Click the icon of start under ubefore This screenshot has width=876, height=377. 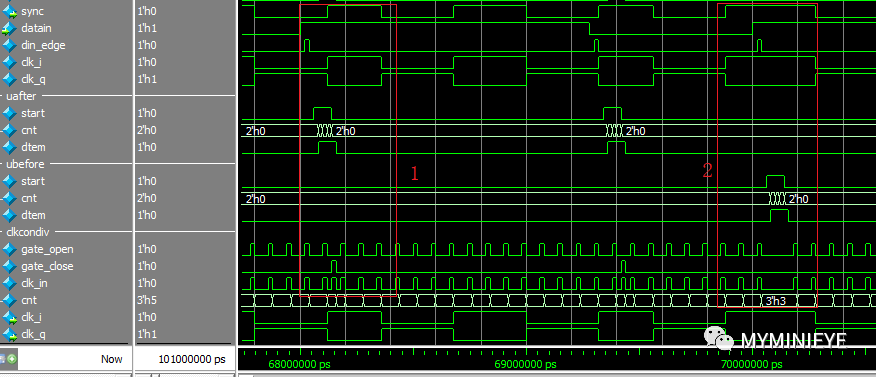(9, 182)
